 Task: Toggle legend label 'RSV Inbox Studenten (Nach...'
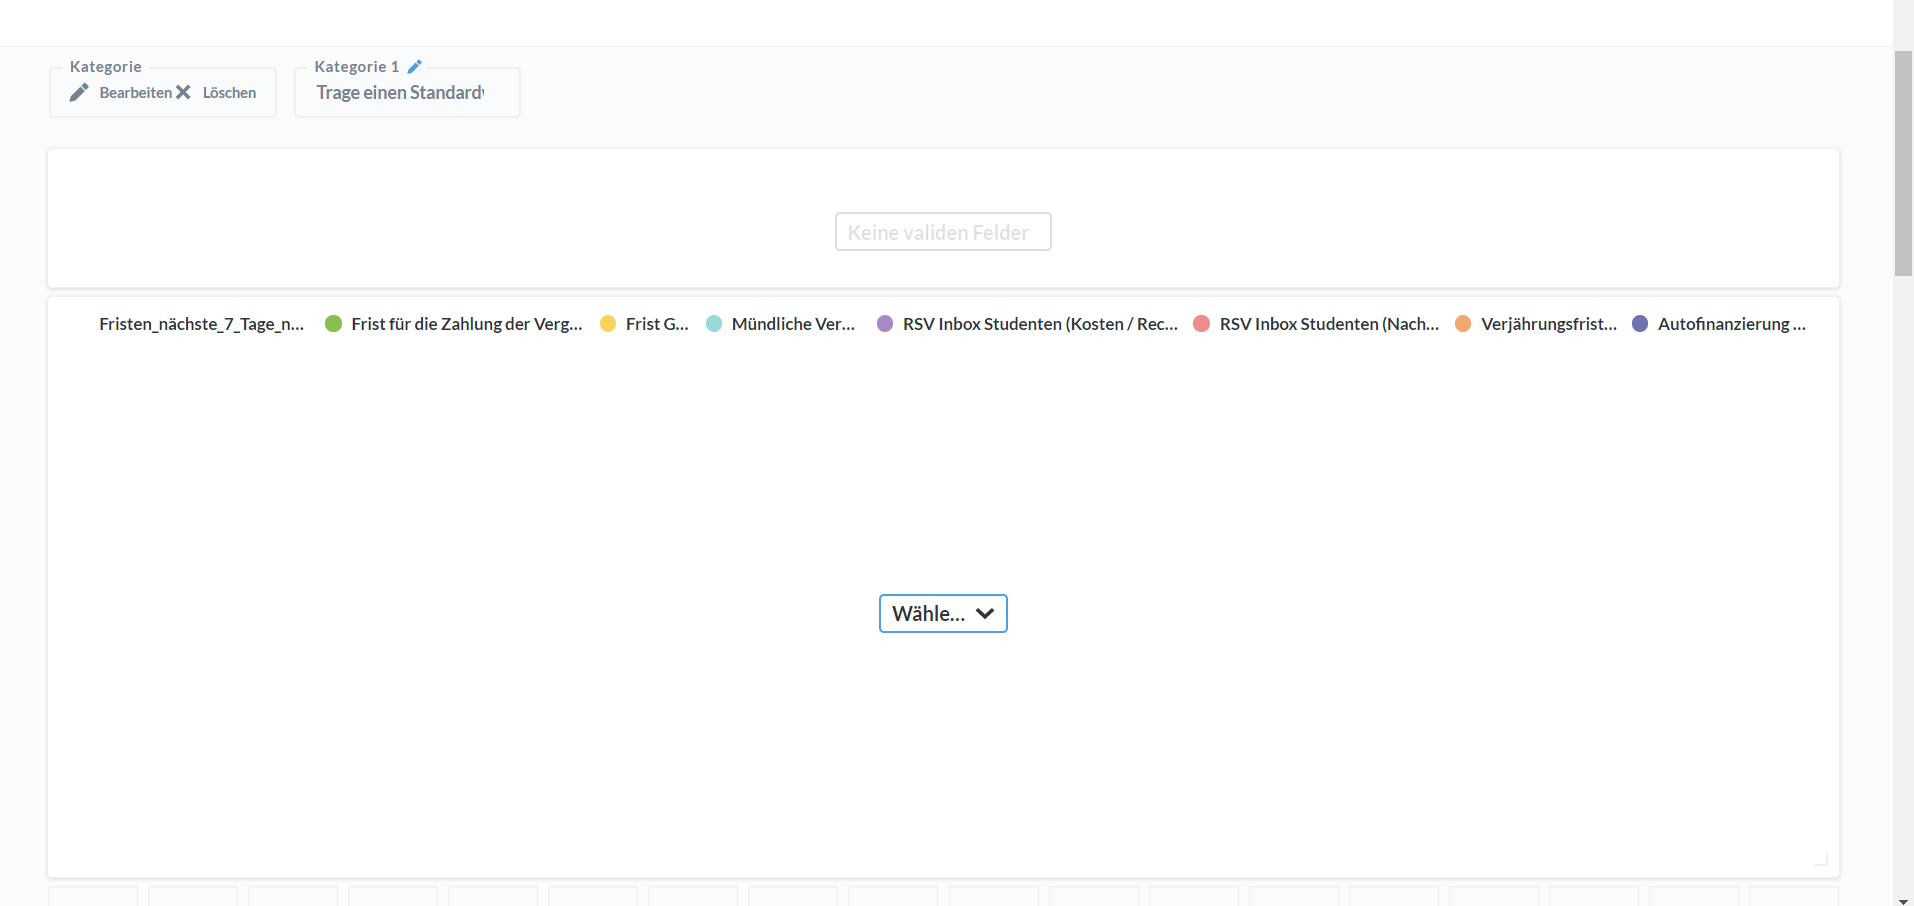coord(1329,324)
